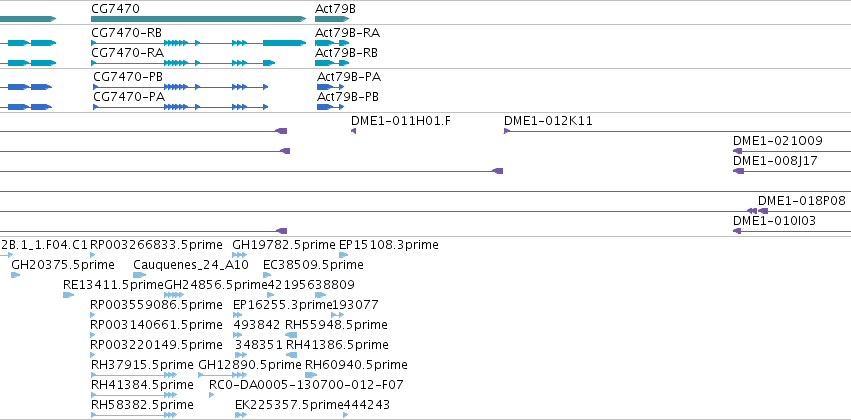
Task: Click the RH60940.5prime EST arrow glyph
Action: (x=311, y=375)
